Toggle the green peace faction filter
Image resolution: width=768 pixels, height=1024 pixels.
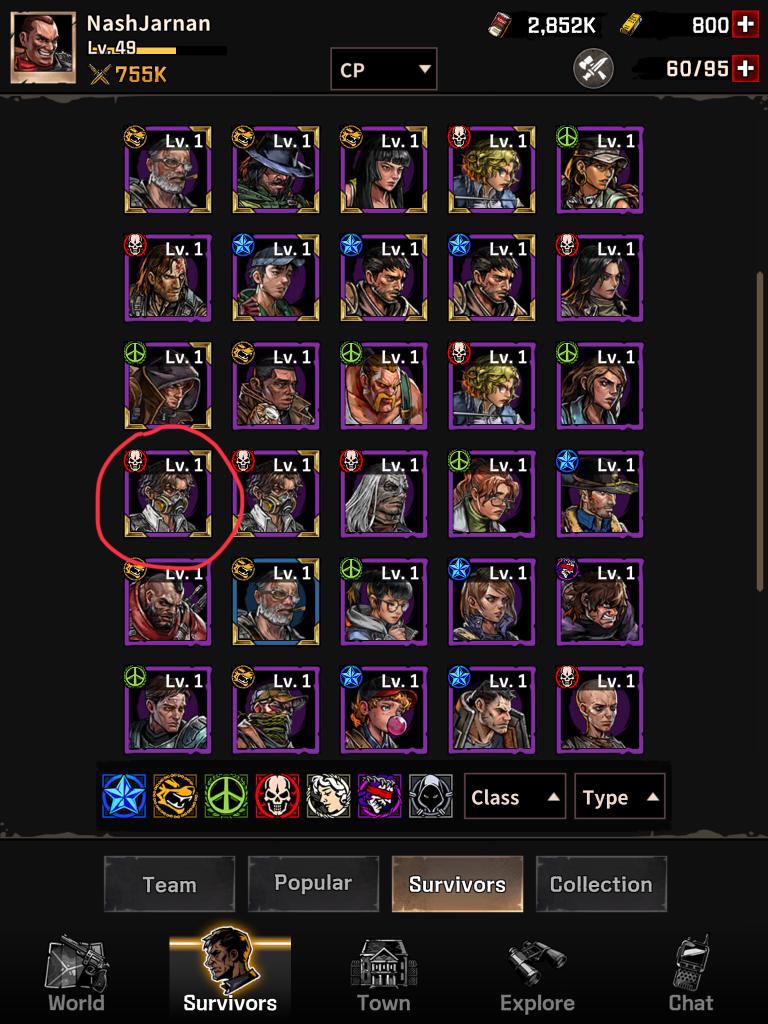[x=226, y=795]
